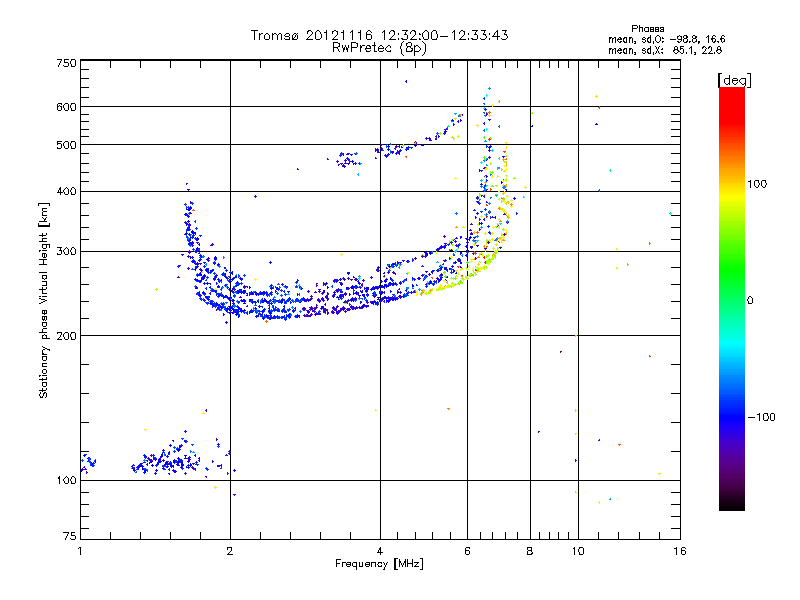Click the x-axis tick label '8'
800x600 pixels.
click(x=530, y=551)
